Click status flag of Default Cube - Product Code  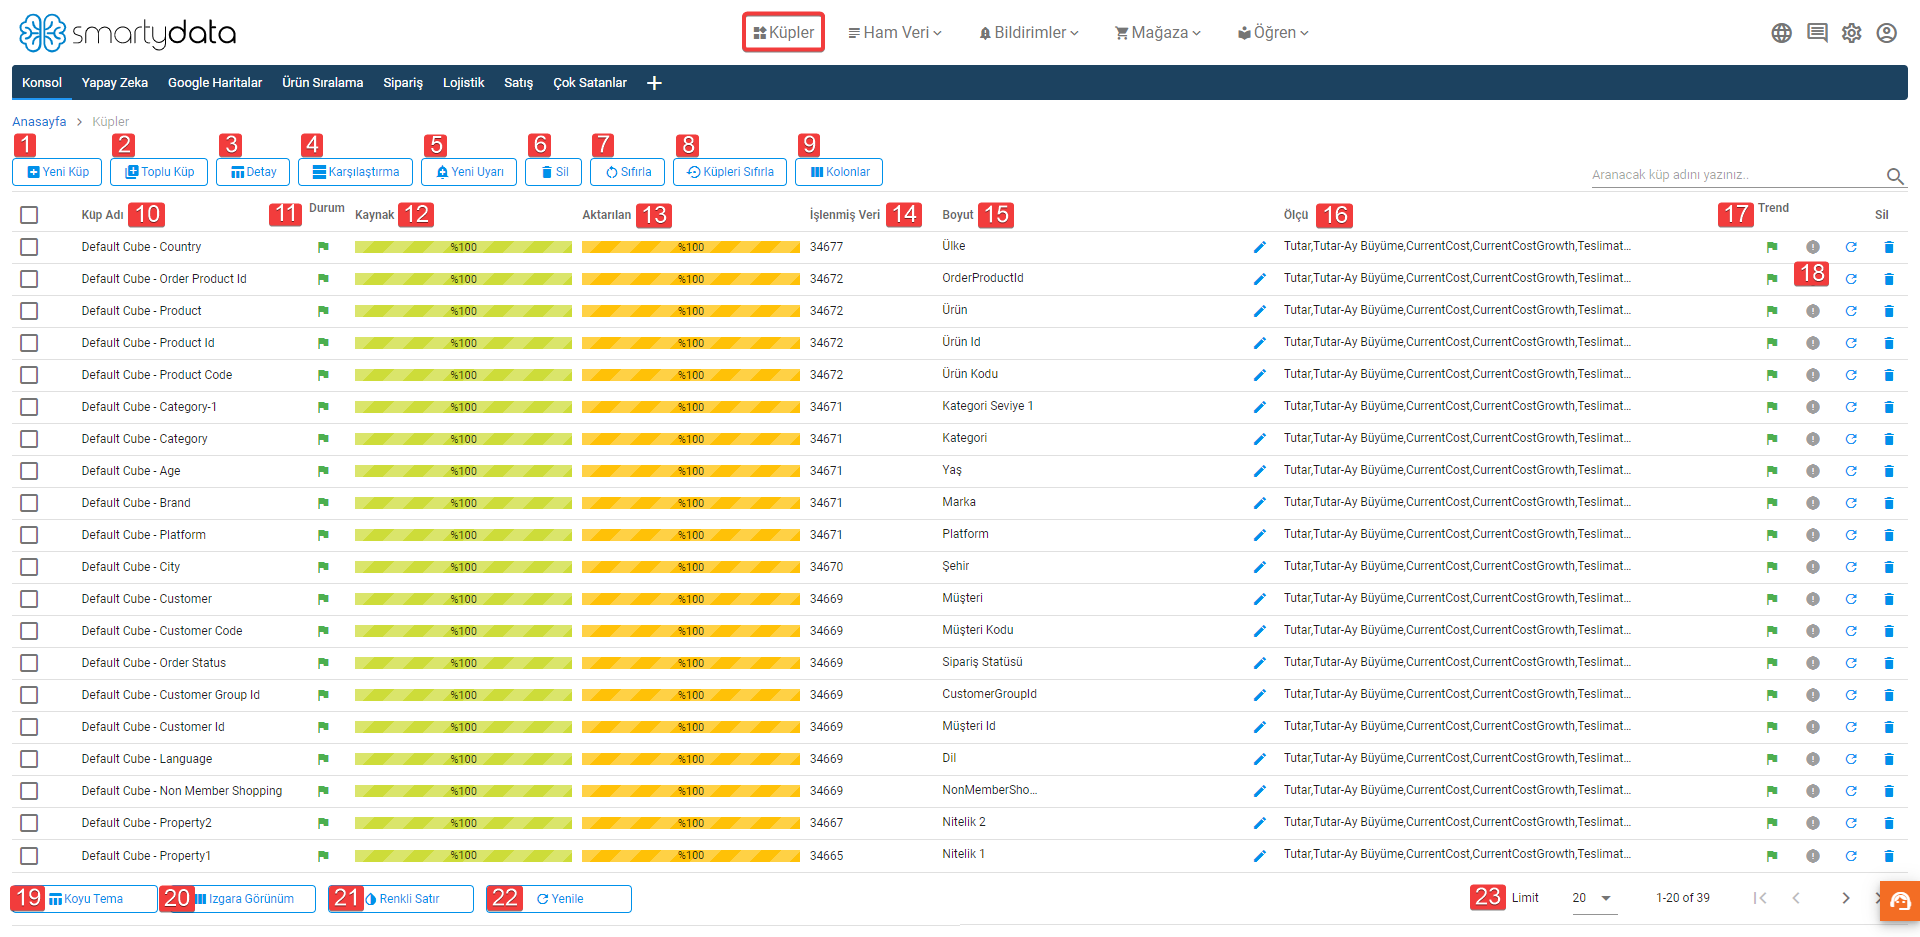(323, 375)
